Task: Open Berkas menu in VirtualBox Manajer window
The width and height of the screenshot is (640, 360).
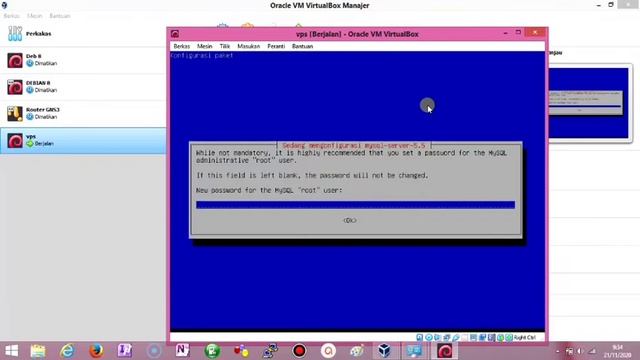Action: coord(11,16)
